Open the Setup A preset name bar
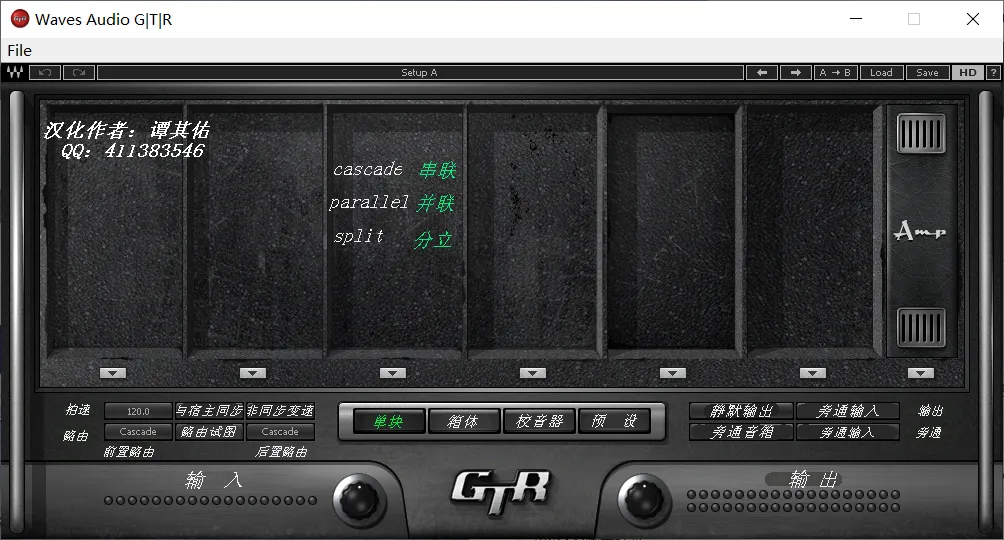 pos(420,72)
